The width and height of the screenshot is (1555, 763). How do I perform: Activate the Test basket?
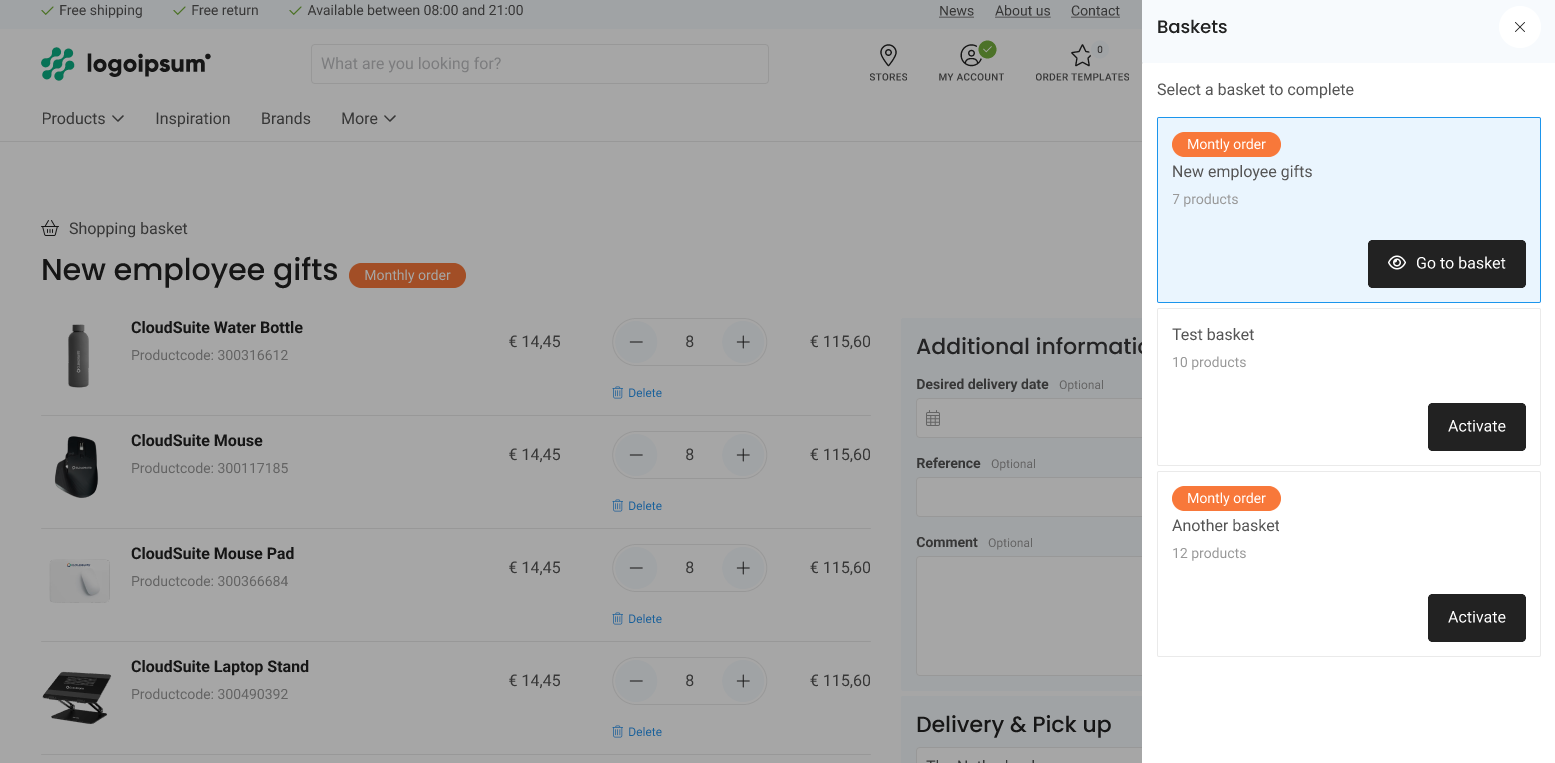coord(1476,426)
